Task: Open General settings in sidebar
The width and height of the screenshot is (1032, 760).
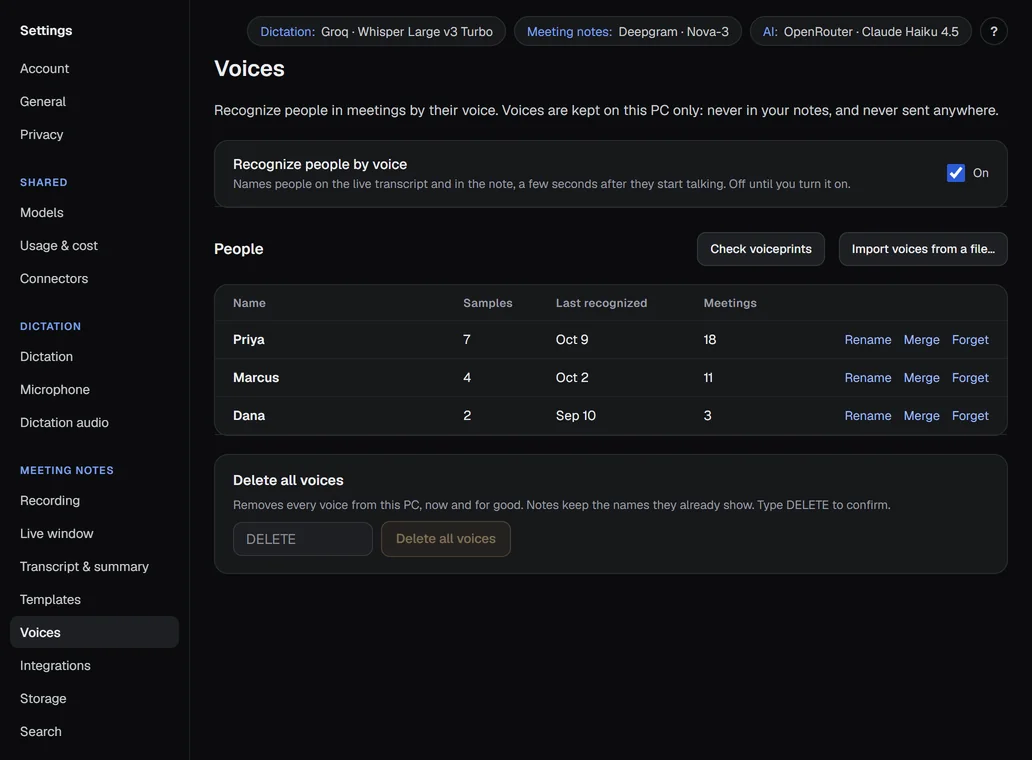Action: click(94, 101)
